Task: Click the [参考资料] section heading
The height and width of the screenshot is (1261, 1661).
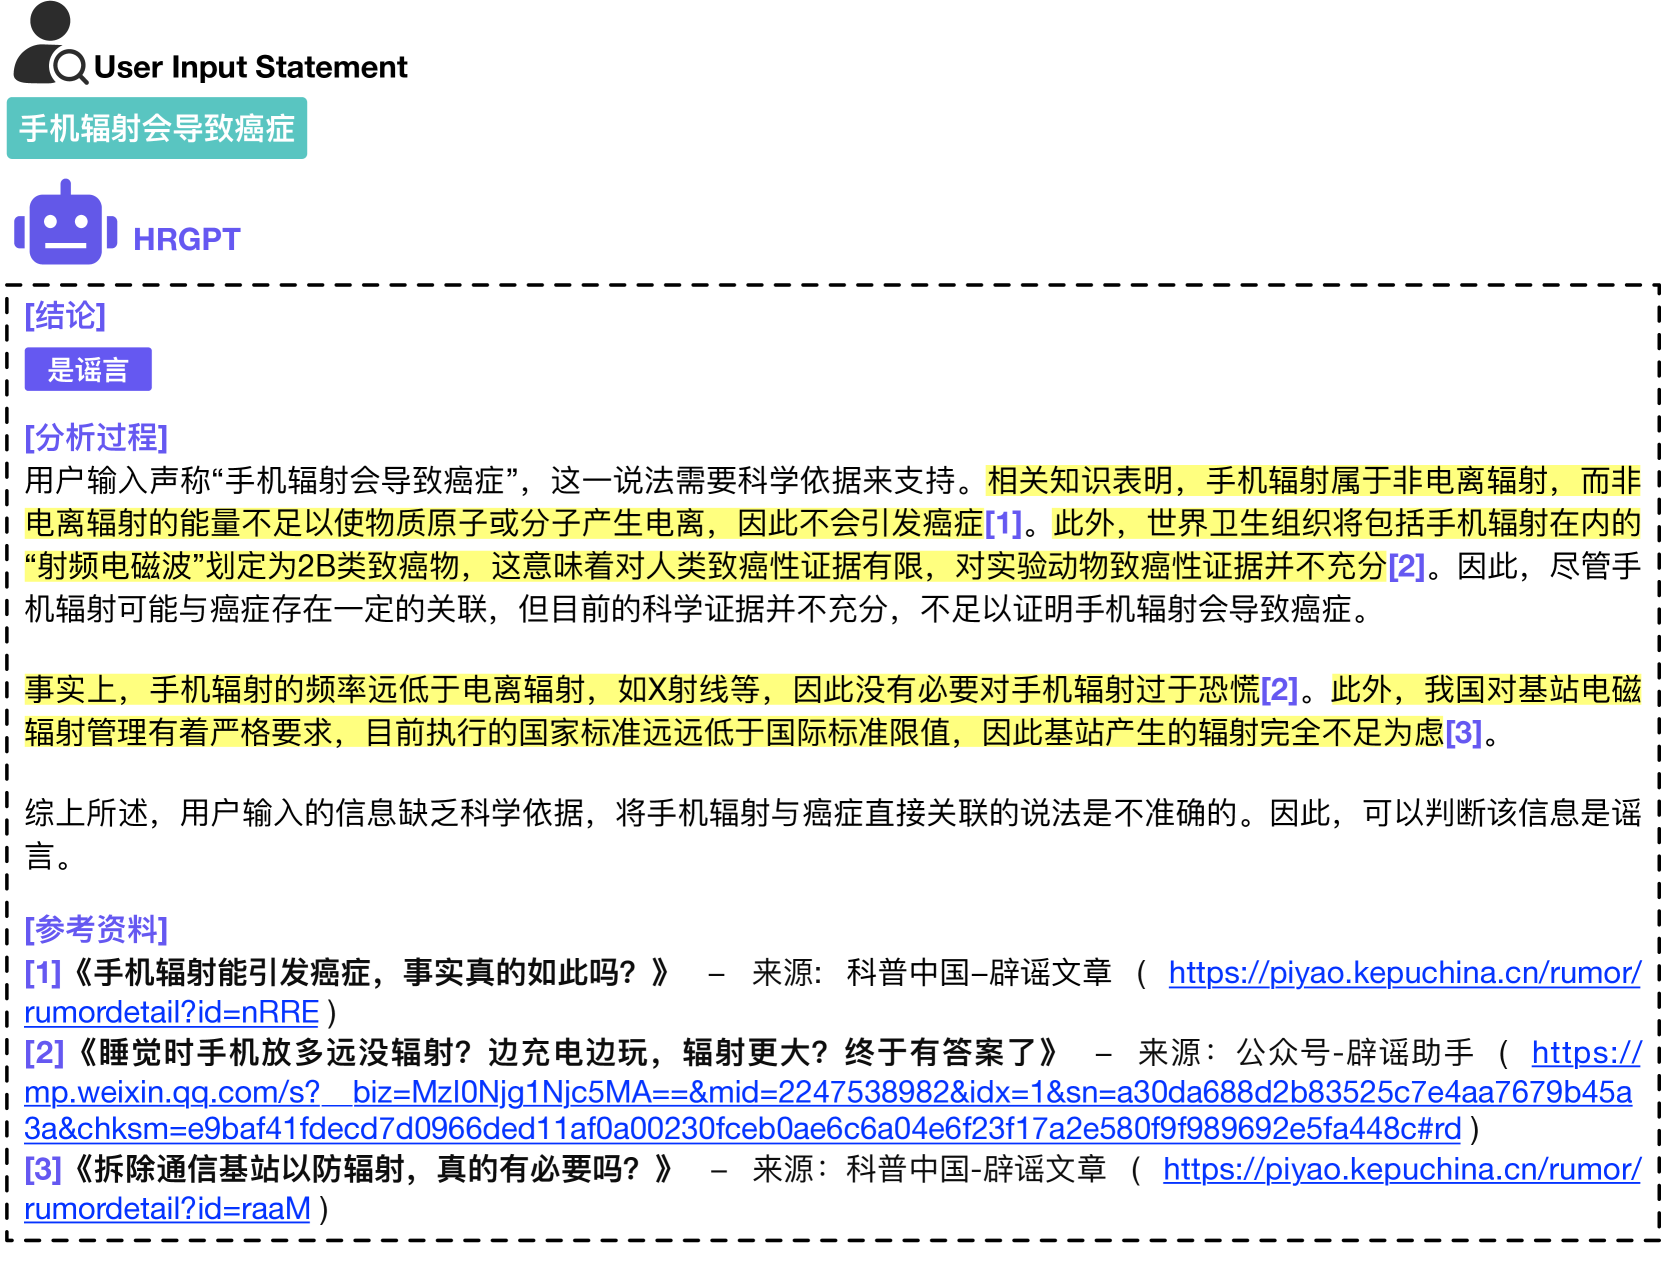Action: 96,929
